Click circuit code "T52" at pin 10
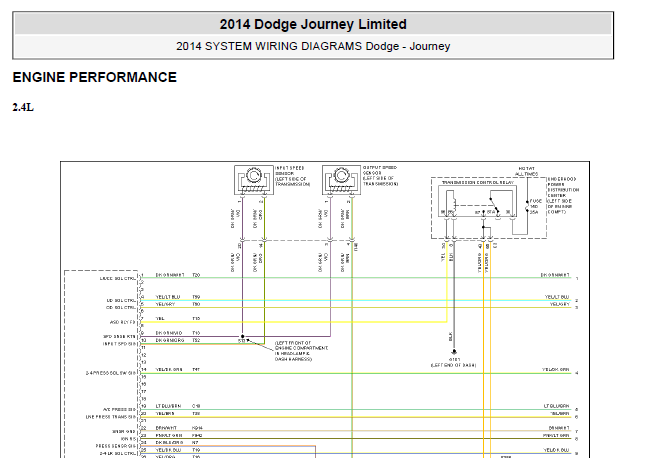The image size is (647, 458). click(x=196, y=340)
